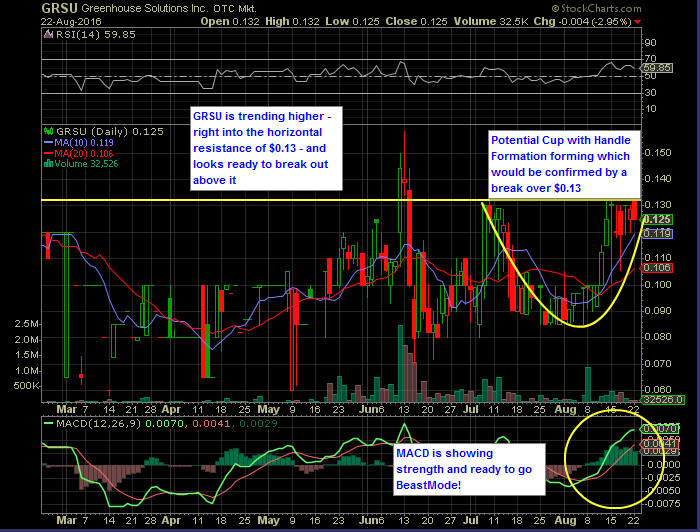Click the blue MA(10) line marker in legend
Image resolution: width=700 pixels, height=532 pixels.
[x=48, y=143]
